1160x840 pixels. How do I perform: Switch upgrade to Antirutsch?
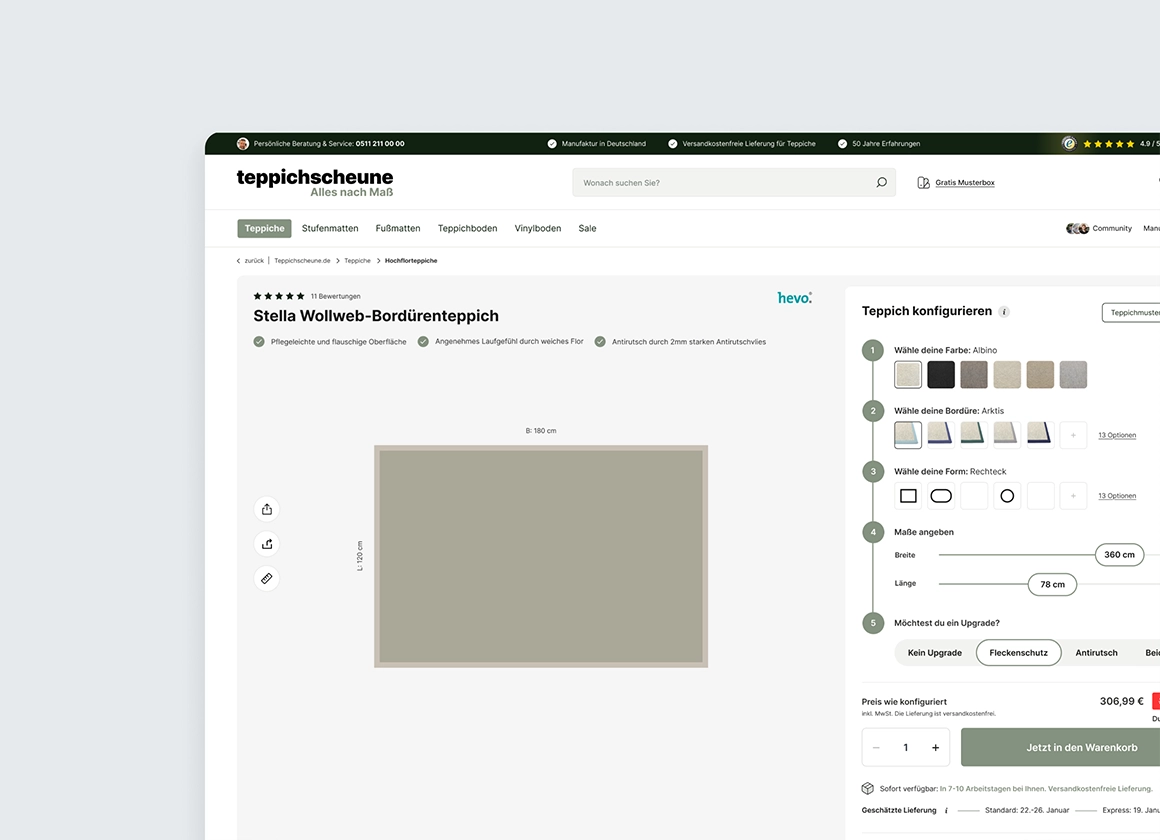pos(1097,652)
